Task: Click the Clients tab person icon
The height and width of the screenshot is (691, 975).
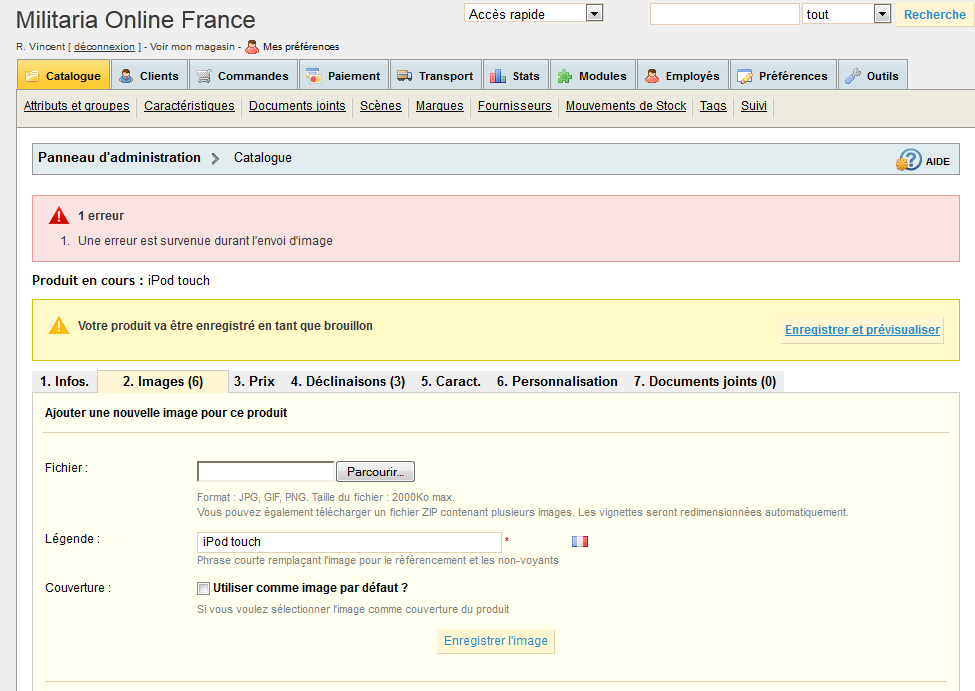Action: [126, 76]
